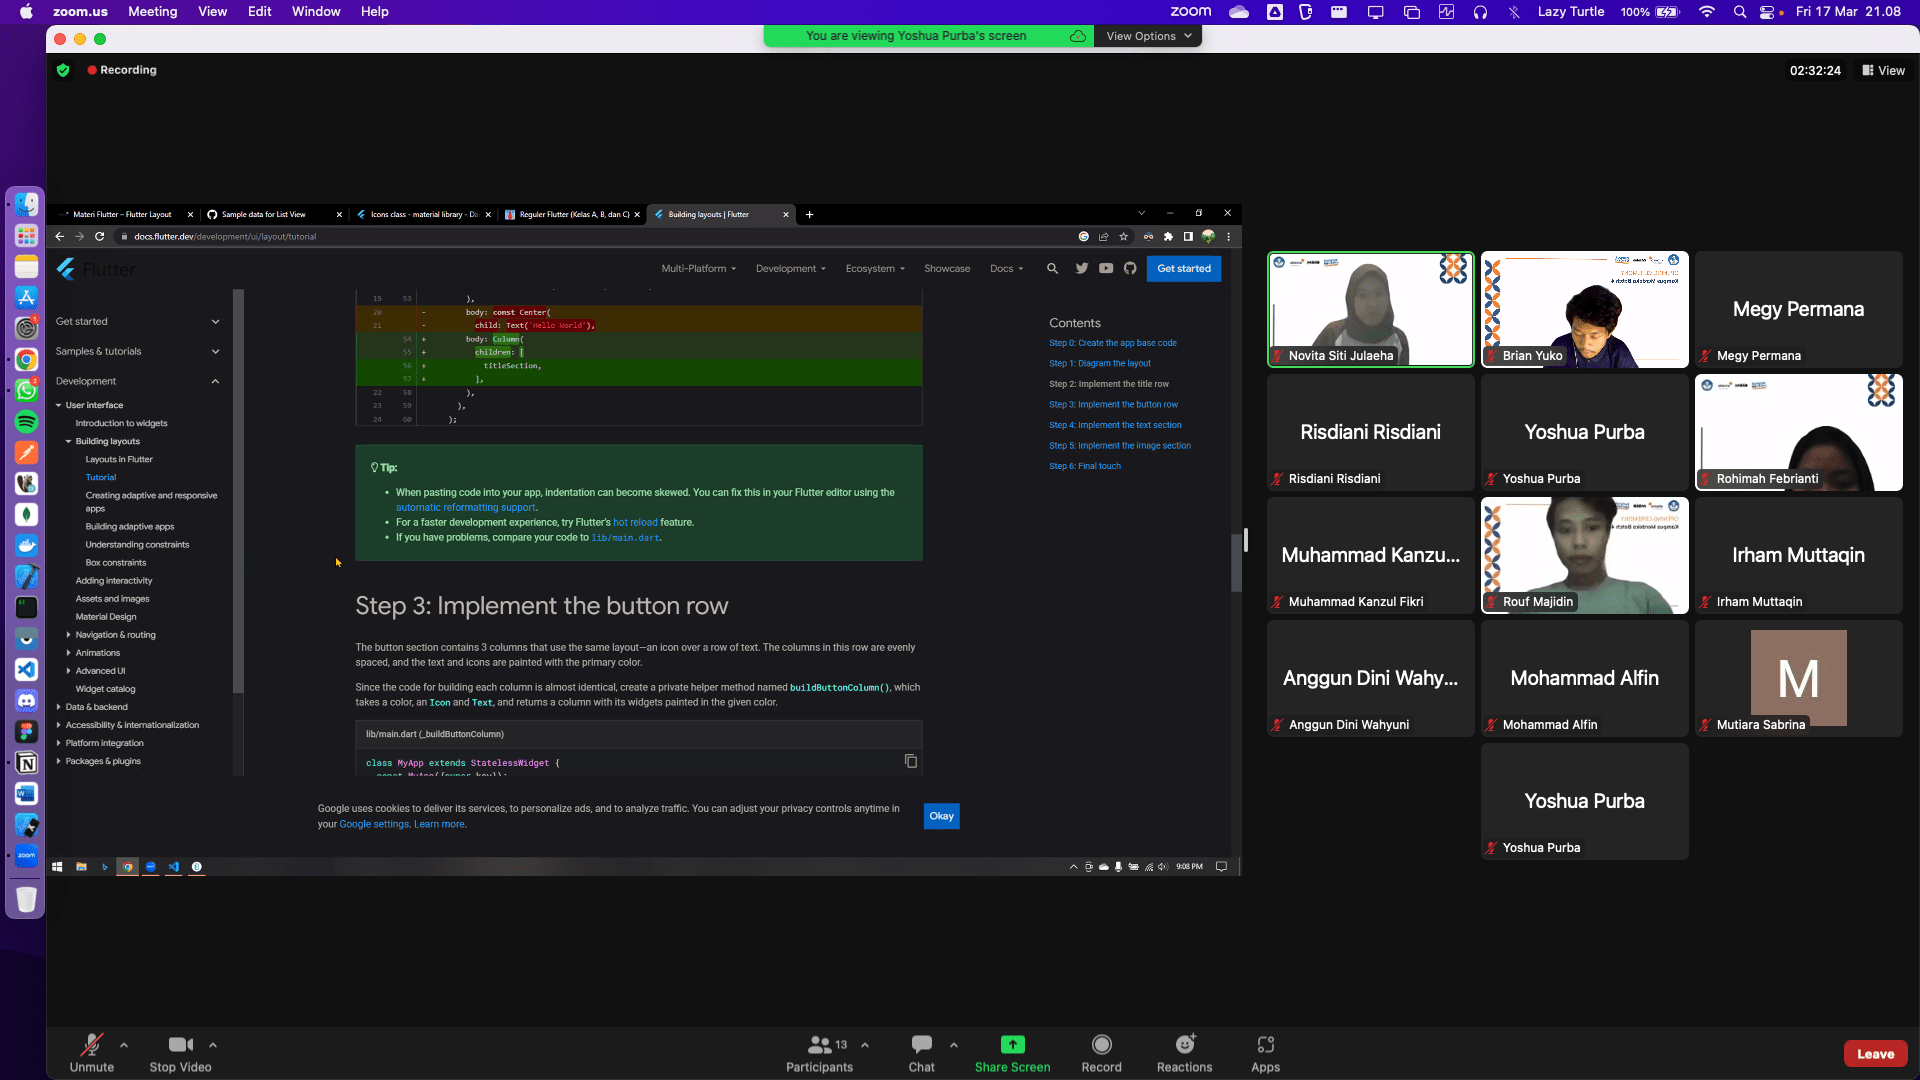Screen dimensions: 1920x1080
Task: Open the Development dropdown in Flutter navbar
Action: tap(791, 268)
